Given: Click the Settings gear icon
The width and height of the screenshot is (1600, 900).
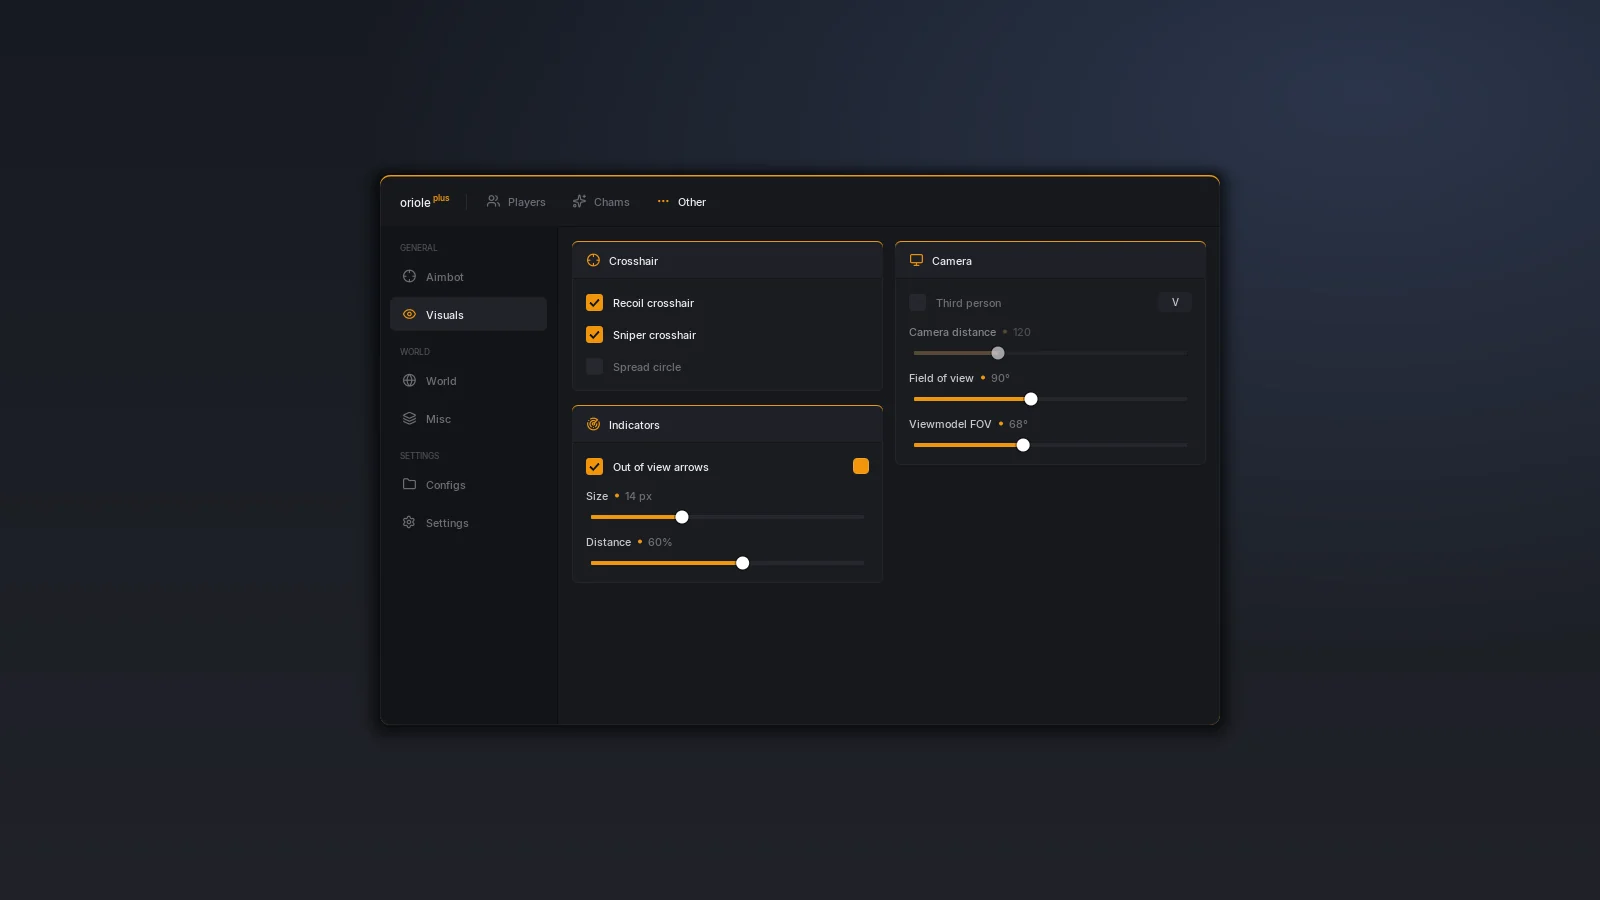Looking at the screenshot, I should tap(409, 522).
